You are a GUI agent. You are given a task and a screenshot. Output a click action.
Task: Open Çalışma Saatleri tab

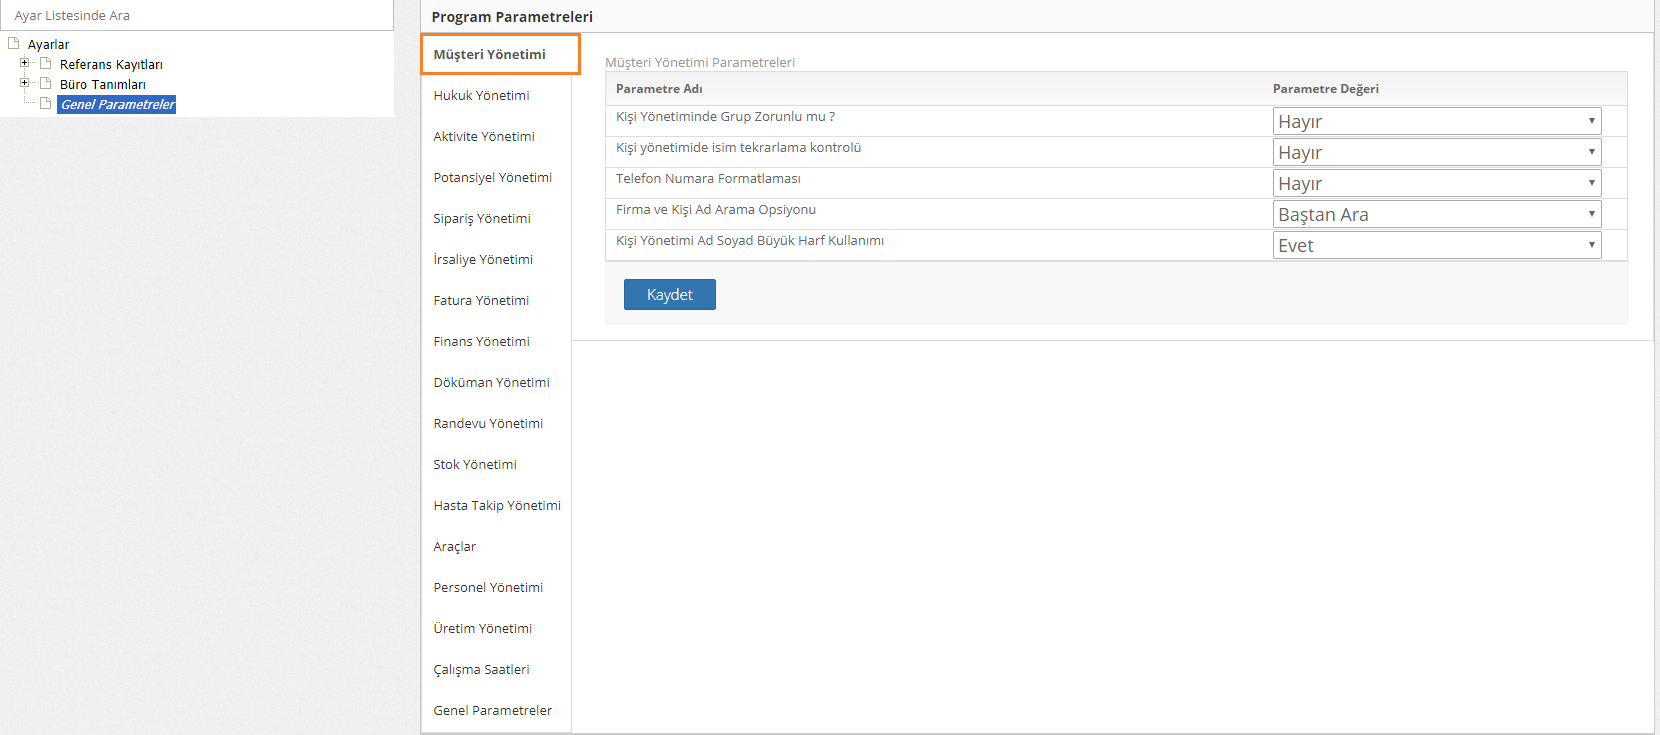[481, 670]
